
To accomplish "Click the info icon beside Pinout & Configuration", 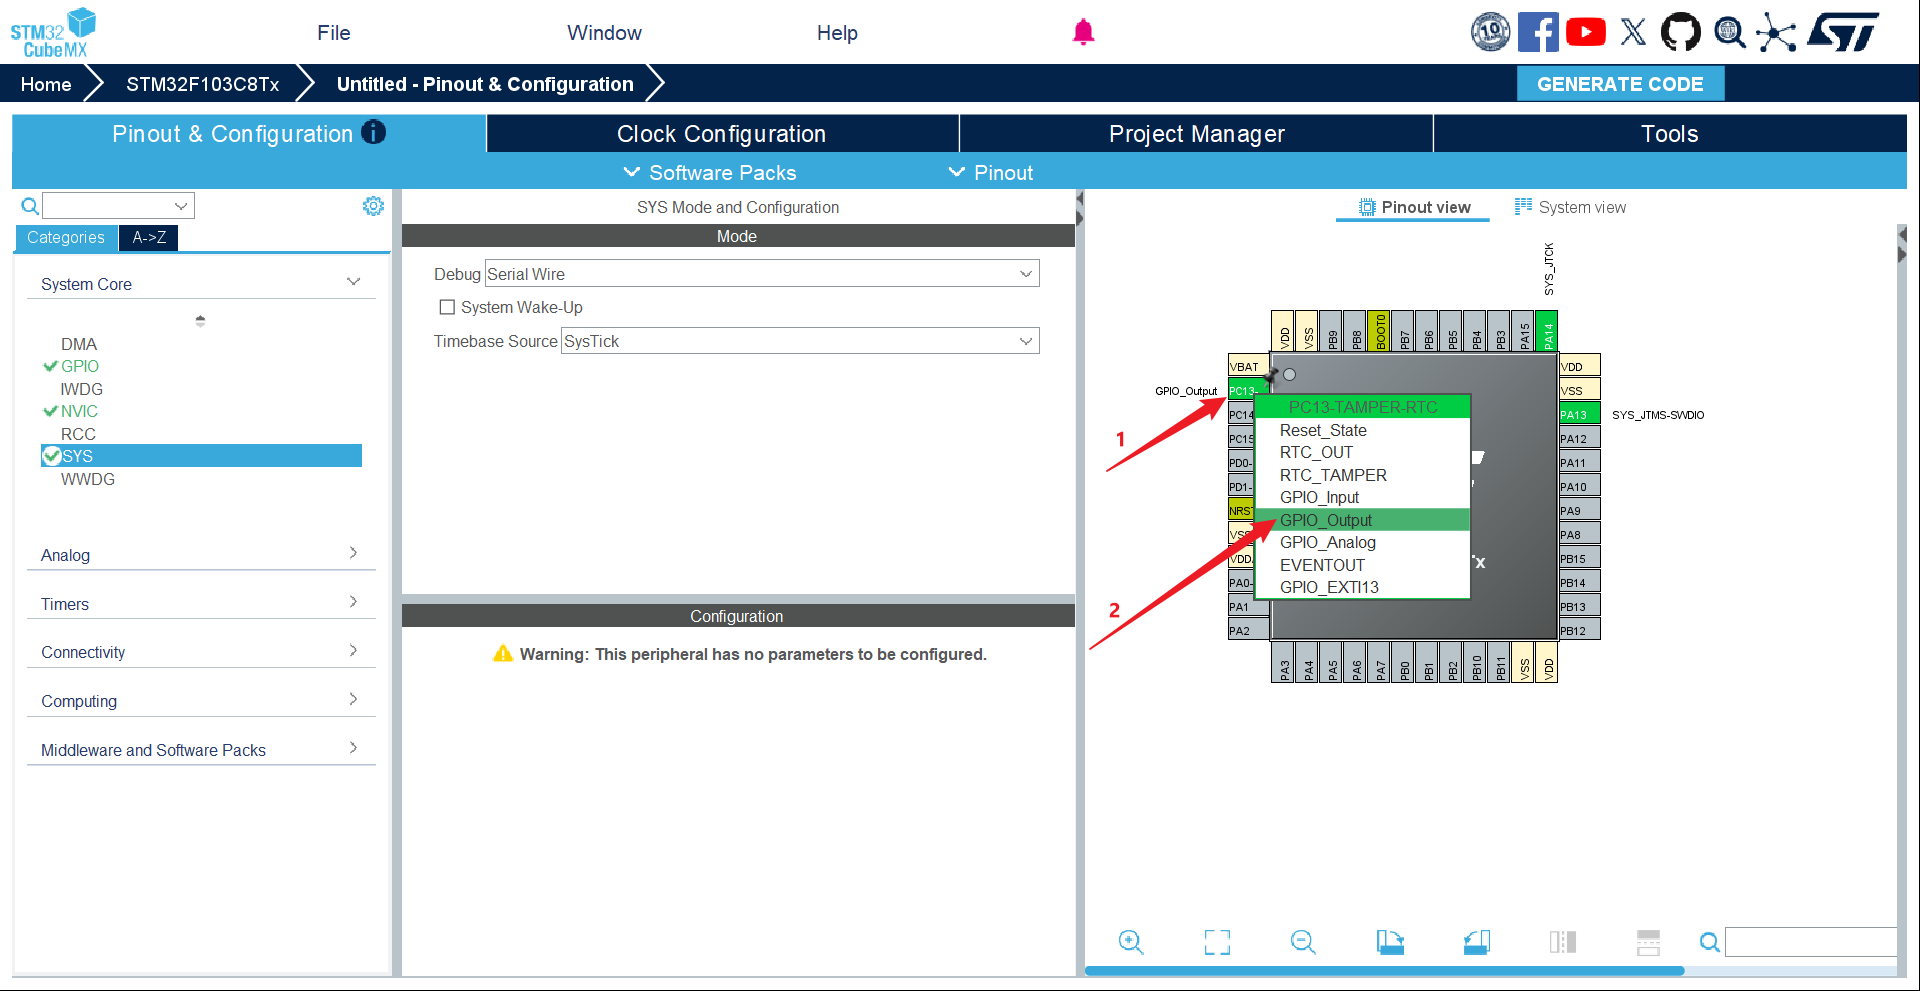I will [373, 132].
